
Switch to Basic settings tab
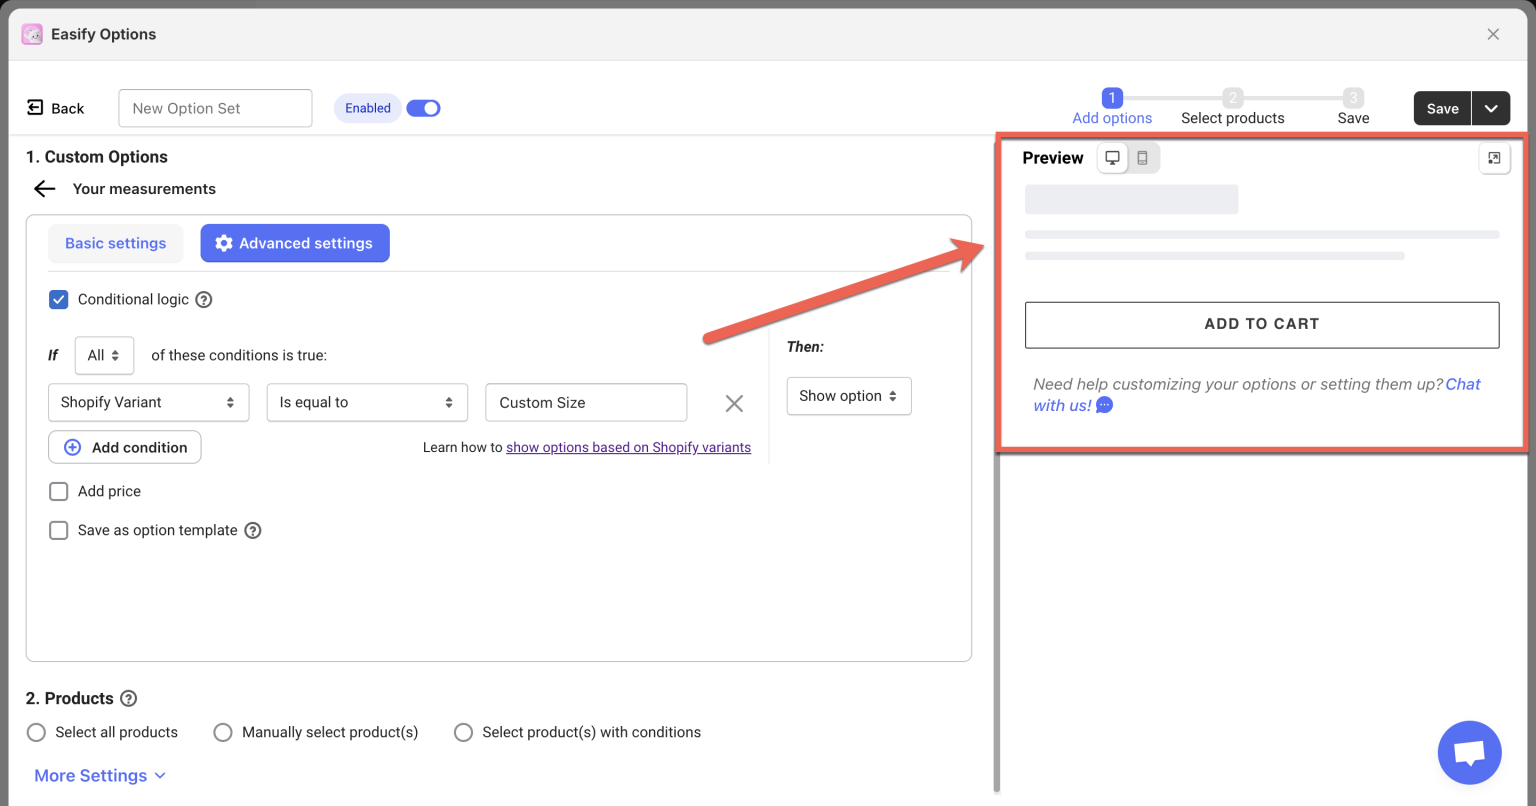pyautogui.click(x=115, y=243)
